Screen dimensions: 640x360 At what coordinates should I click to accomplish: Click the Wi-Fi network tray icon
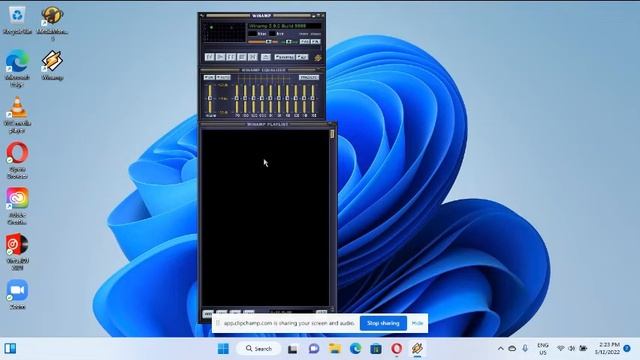pyautogui.click(x=561, y=349)
